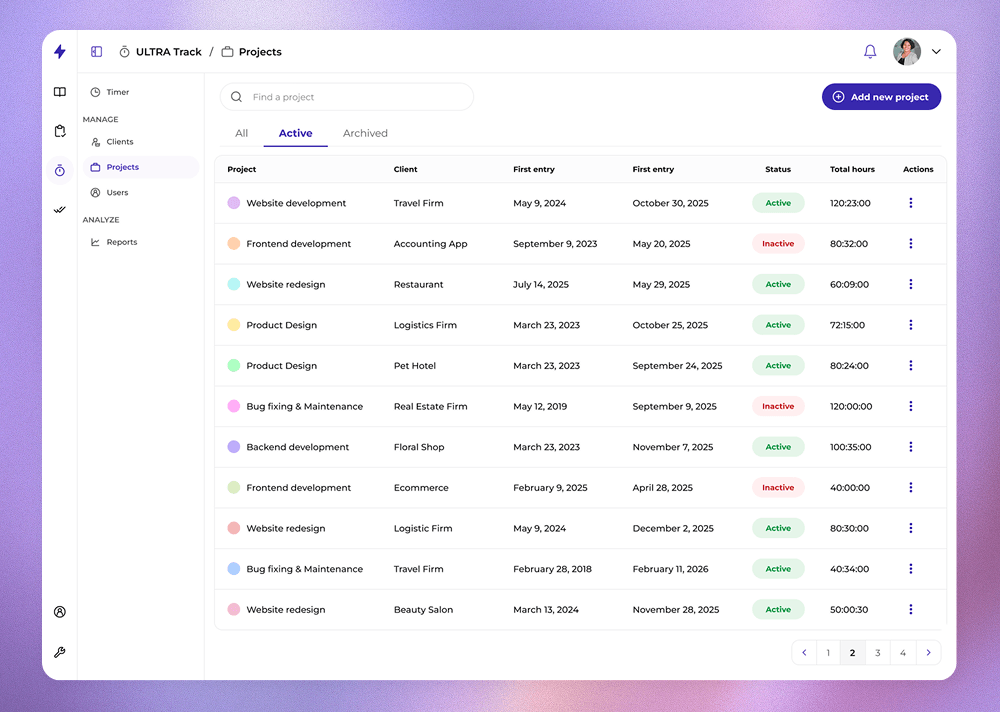Click Pet Hotel client cell

(x=415, y=366)
